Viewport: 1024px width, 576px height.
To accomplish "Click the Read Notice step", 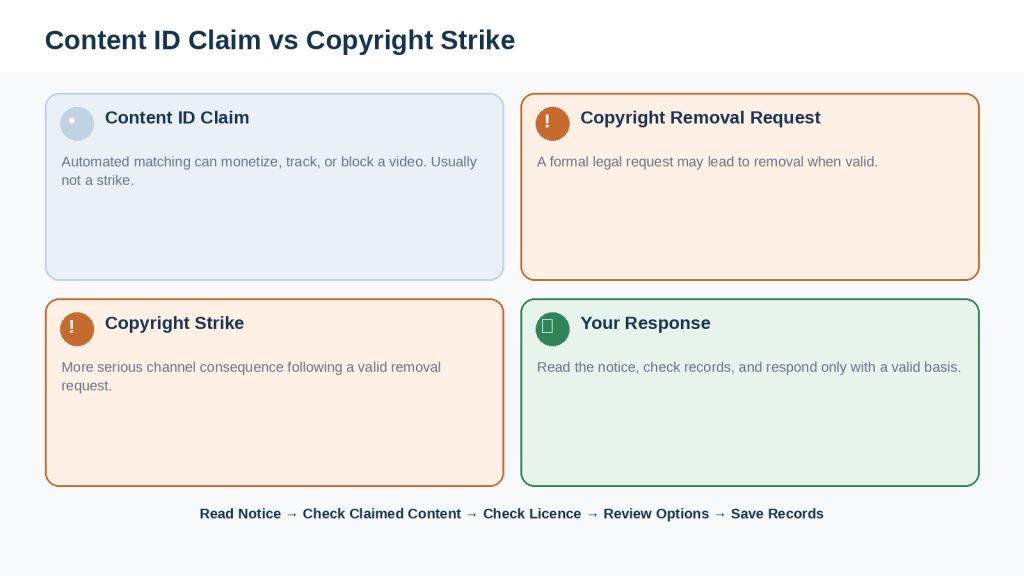I will point(240,514).
